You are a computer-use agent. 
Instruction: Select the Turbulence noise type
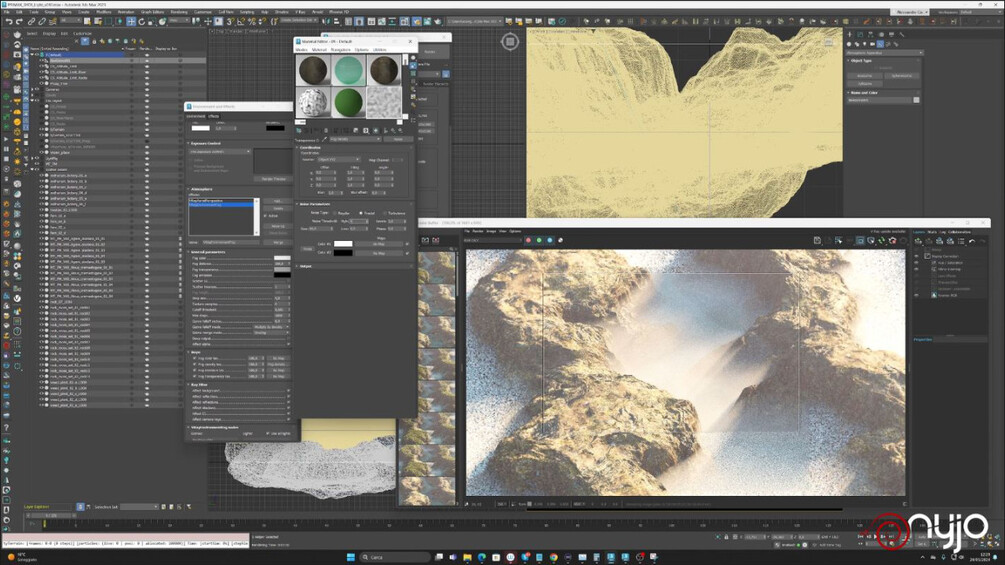click(x=385, y=213)
